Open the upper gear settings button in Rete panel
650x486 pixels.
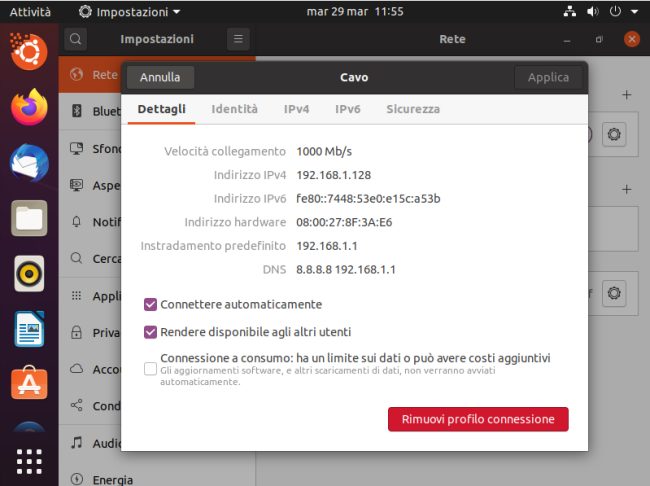[x=614, y=134]
